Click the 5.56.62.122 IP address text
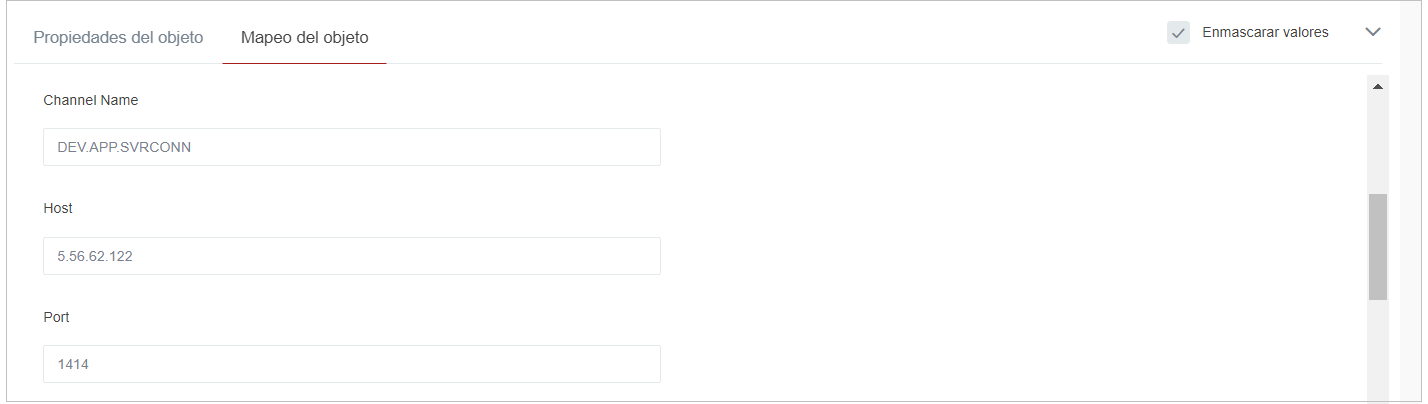This screenshot has width=1428, height=404. 95,256
